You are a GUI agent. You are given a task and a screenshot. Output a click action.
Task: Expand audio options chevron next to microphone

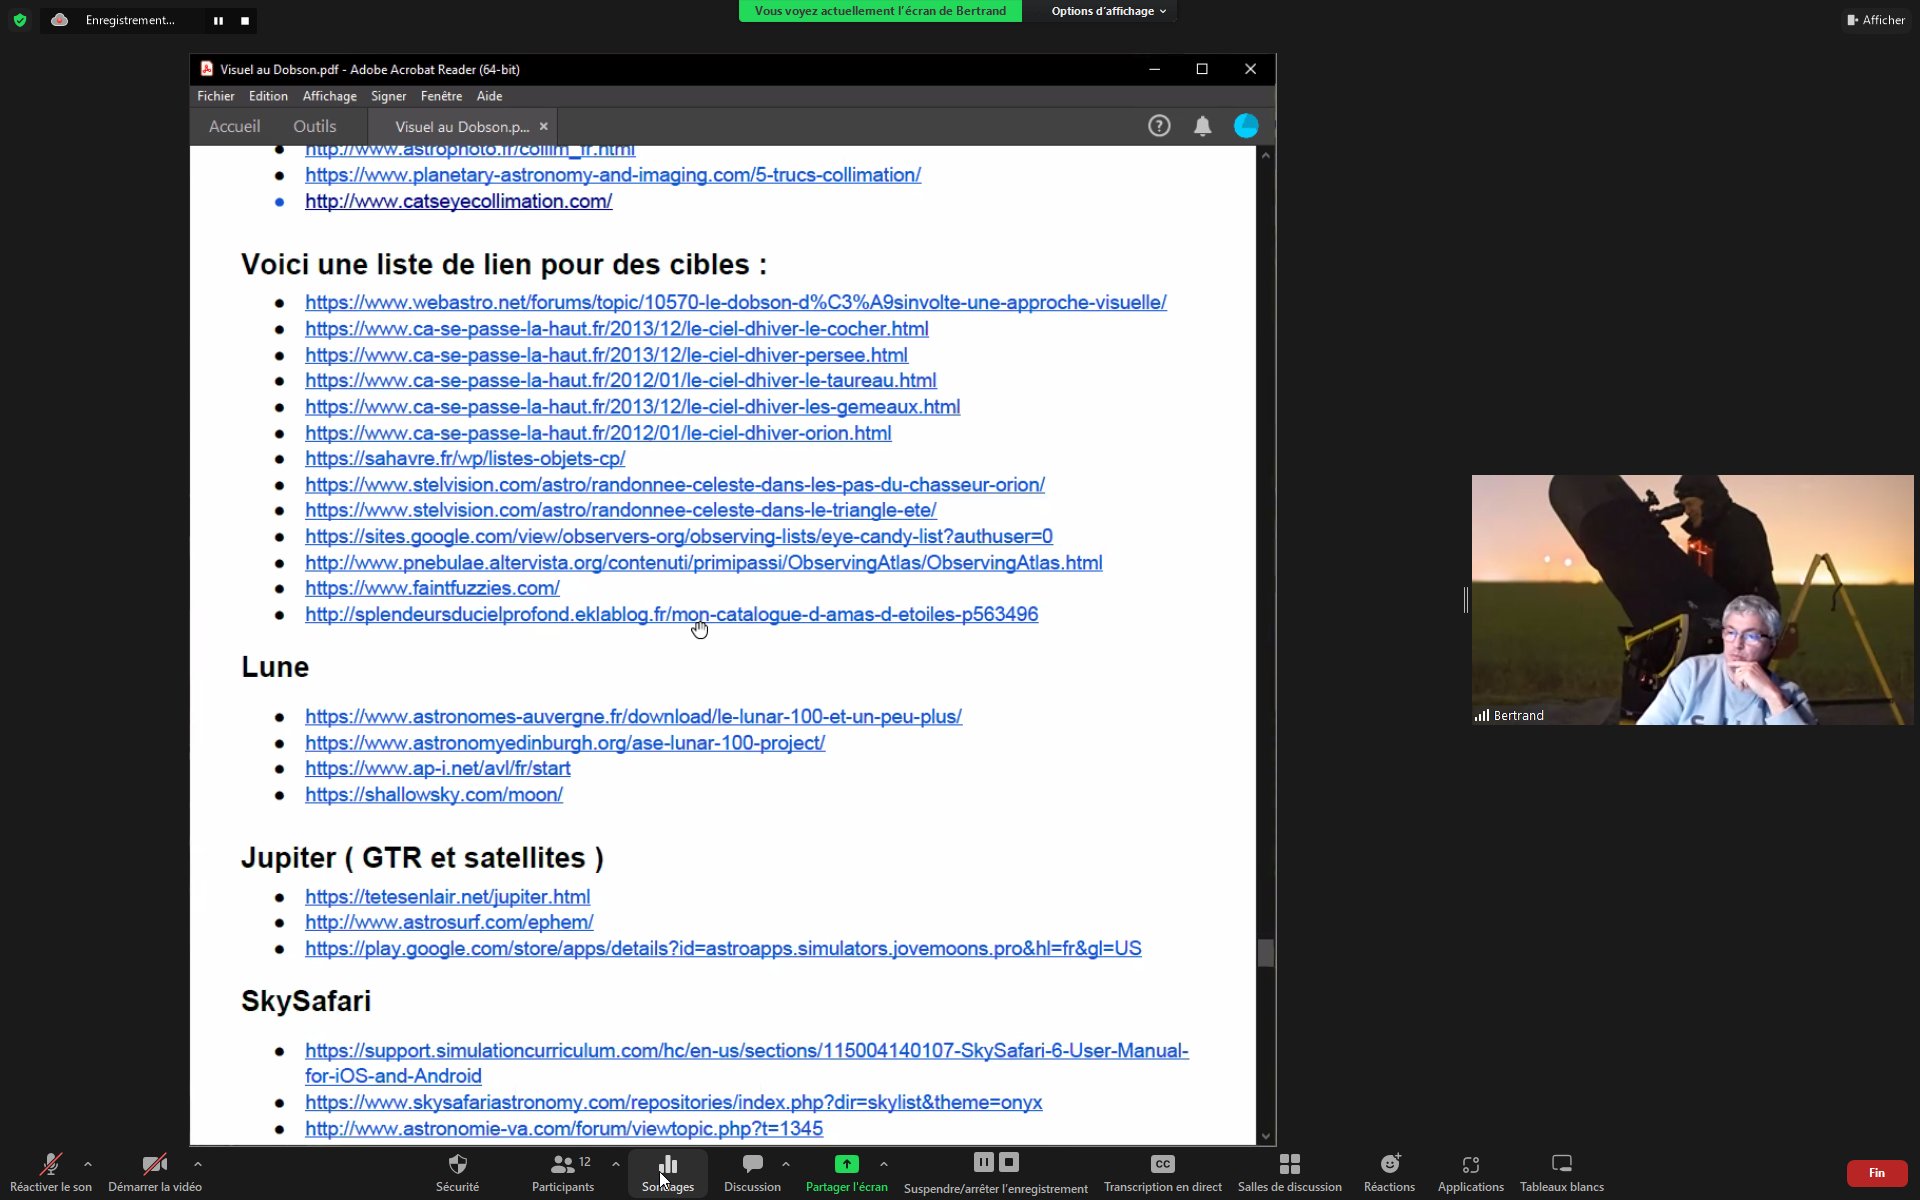(88, 1164)
